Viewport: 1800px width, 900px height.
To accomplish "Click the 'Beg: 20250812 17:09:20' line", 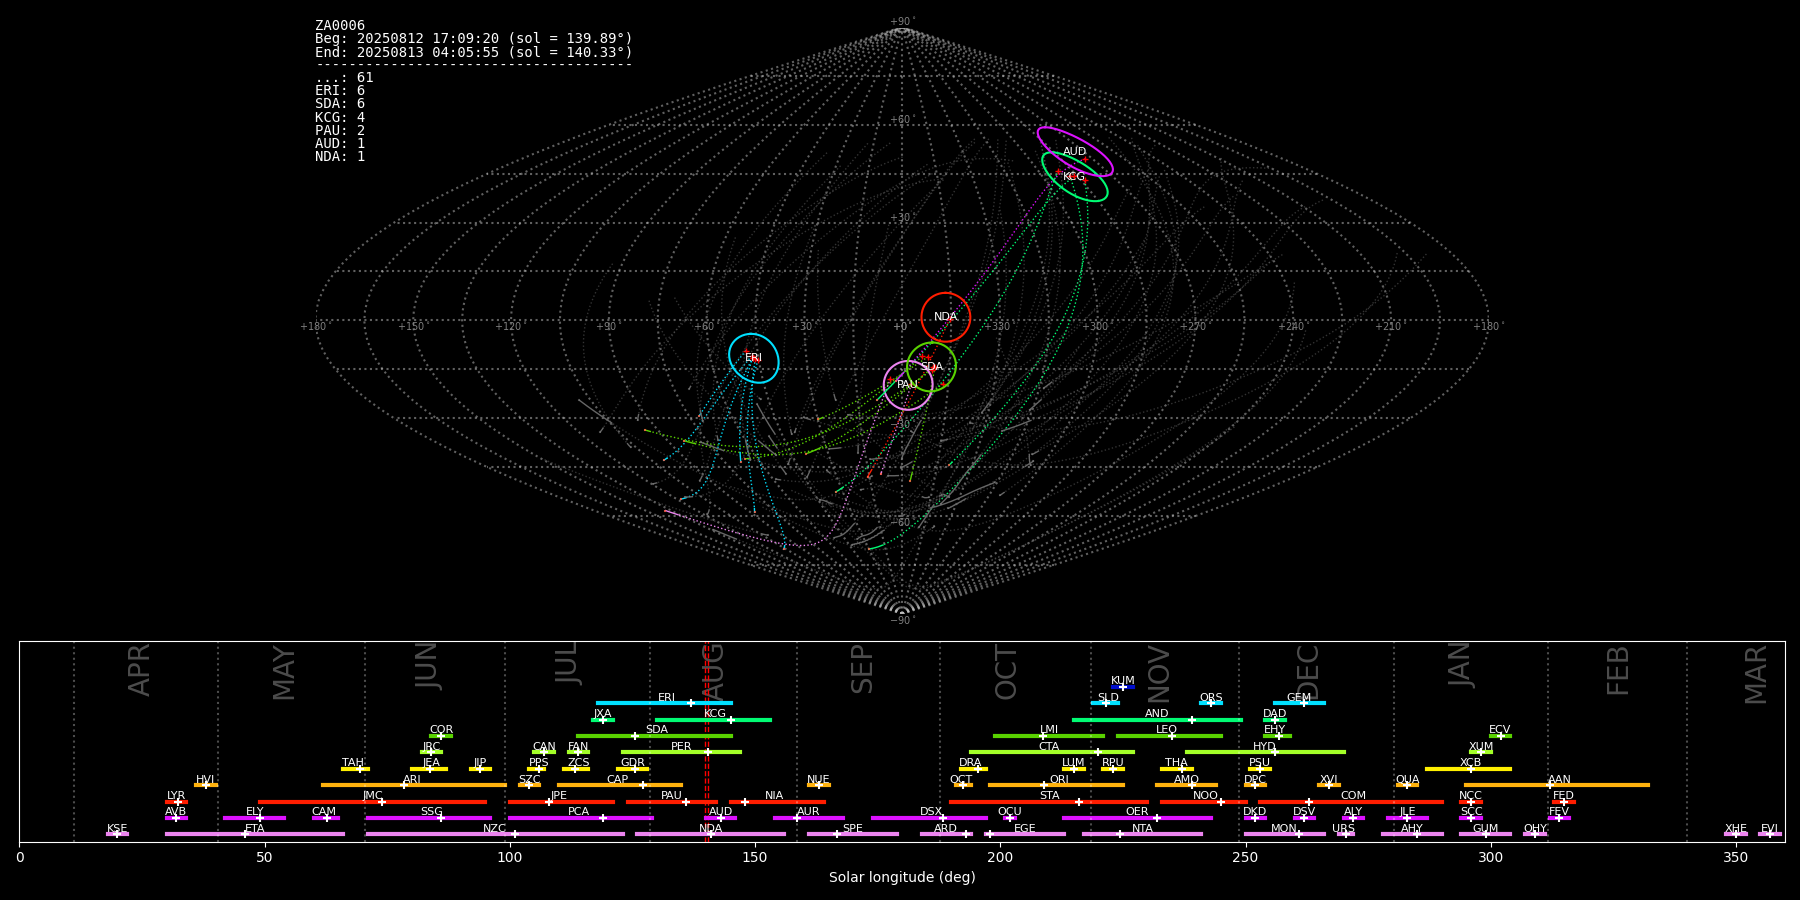I will pyautogui.click(x=474, y=39).
